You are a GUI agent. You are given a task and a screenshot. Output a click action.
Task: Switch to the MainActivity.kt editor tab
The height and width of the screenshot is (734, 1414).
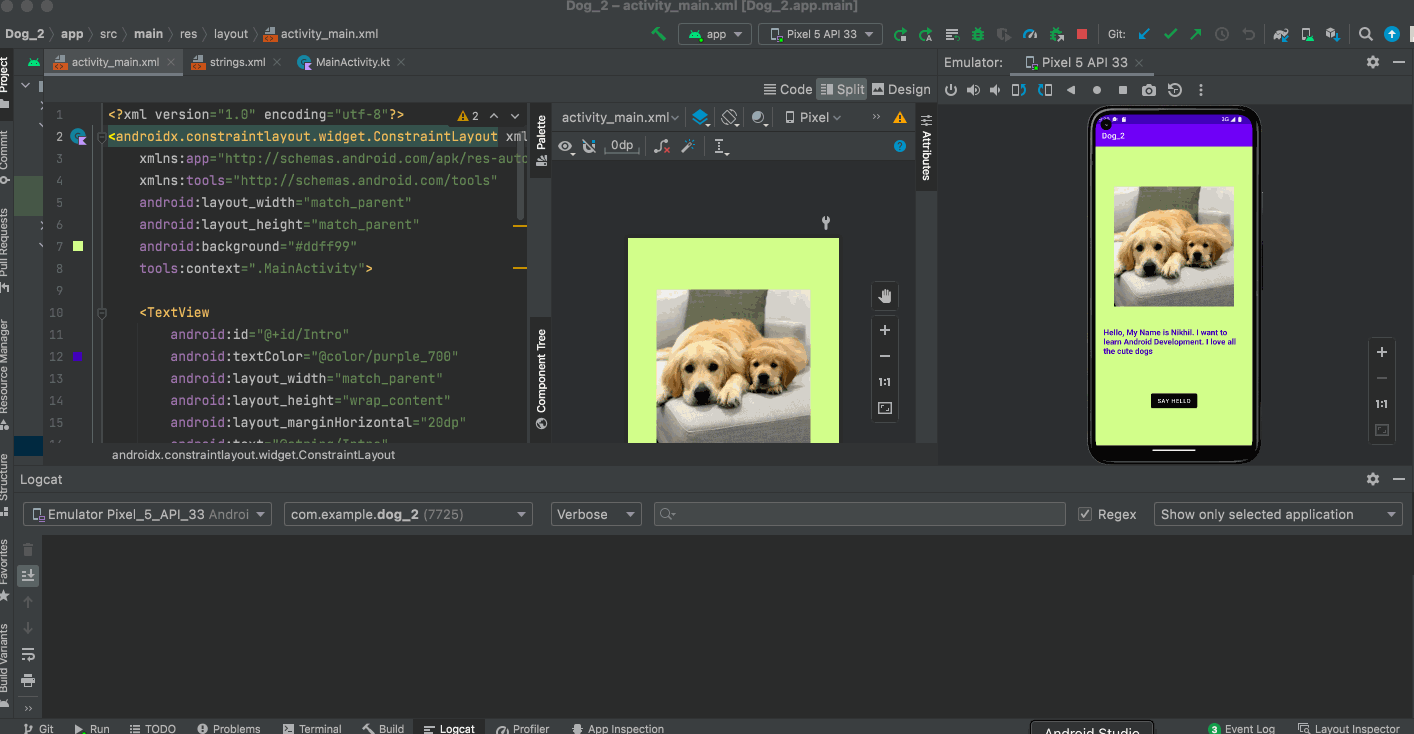point(353,62)
